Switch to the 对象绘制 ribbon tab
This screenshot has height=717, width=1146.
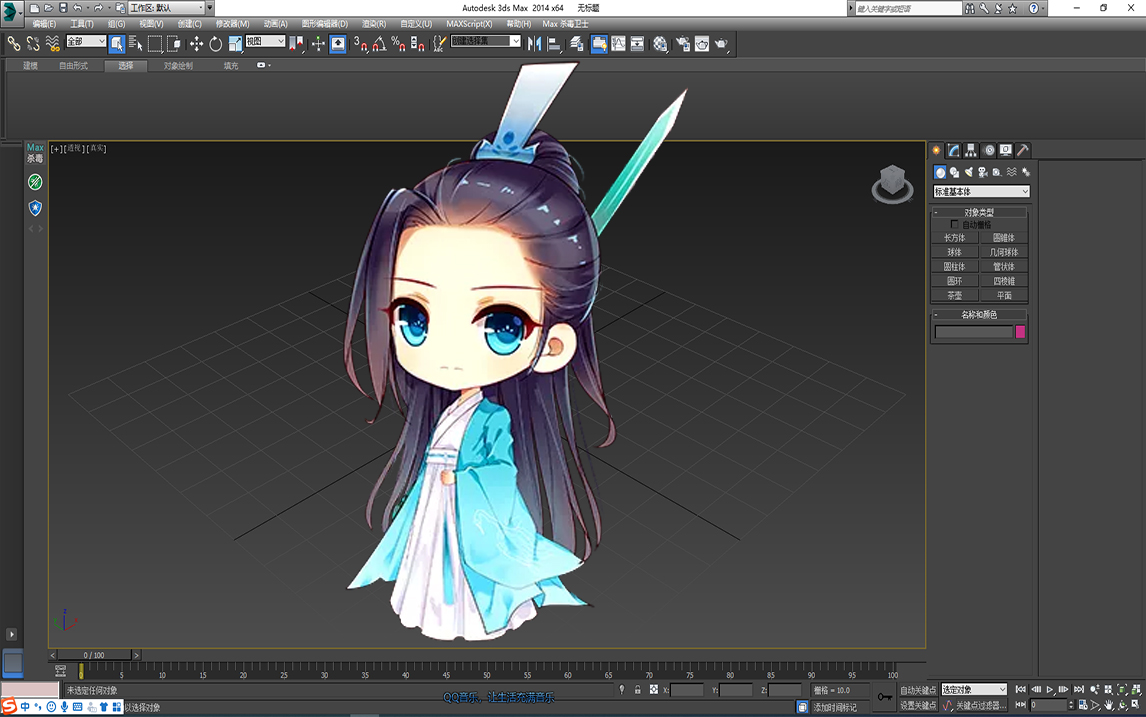click(x=178, y=66)
